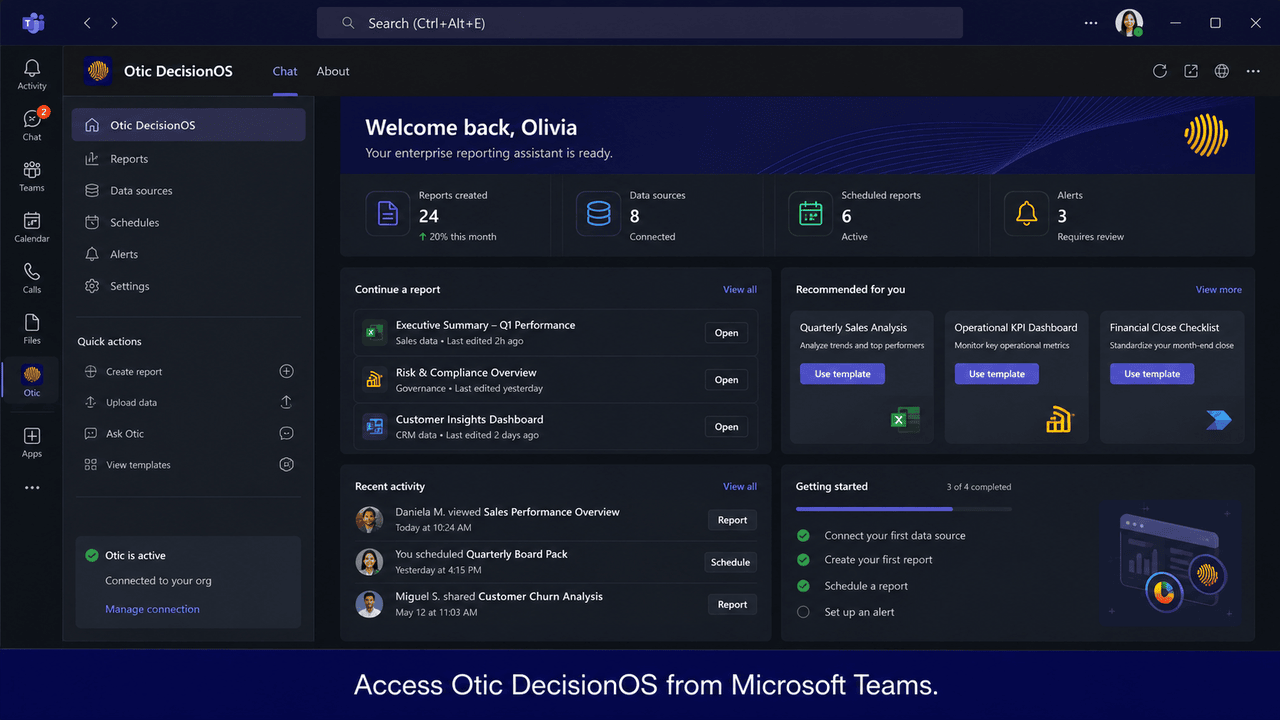This screenshot has height=720, width=1280.
Task: Open Alerts in the sidebar
Action: 188,255
